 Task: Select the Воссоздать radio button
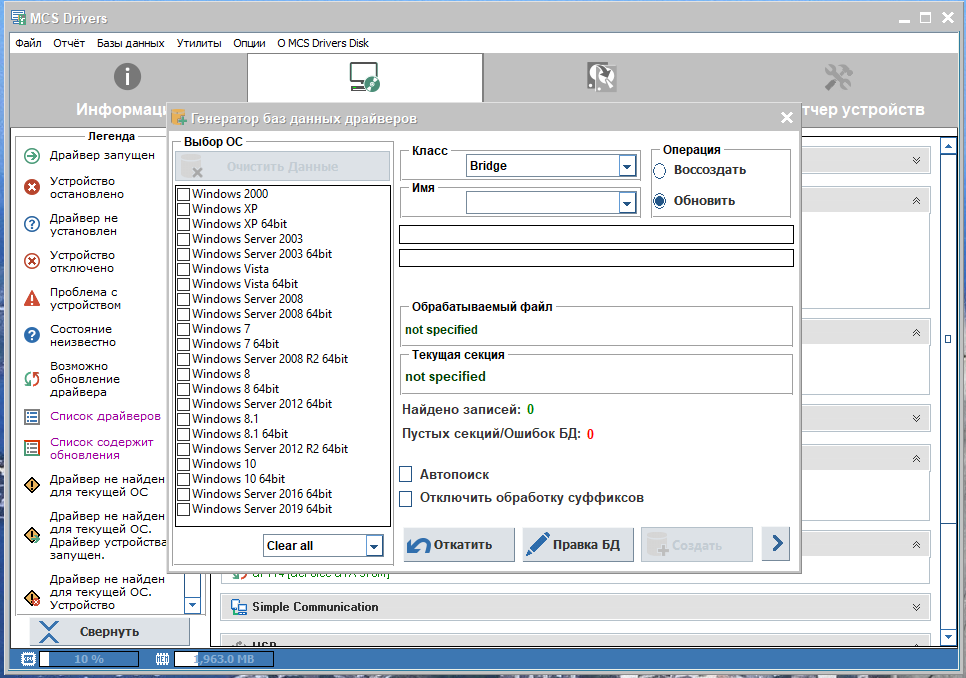click(660, 171)
